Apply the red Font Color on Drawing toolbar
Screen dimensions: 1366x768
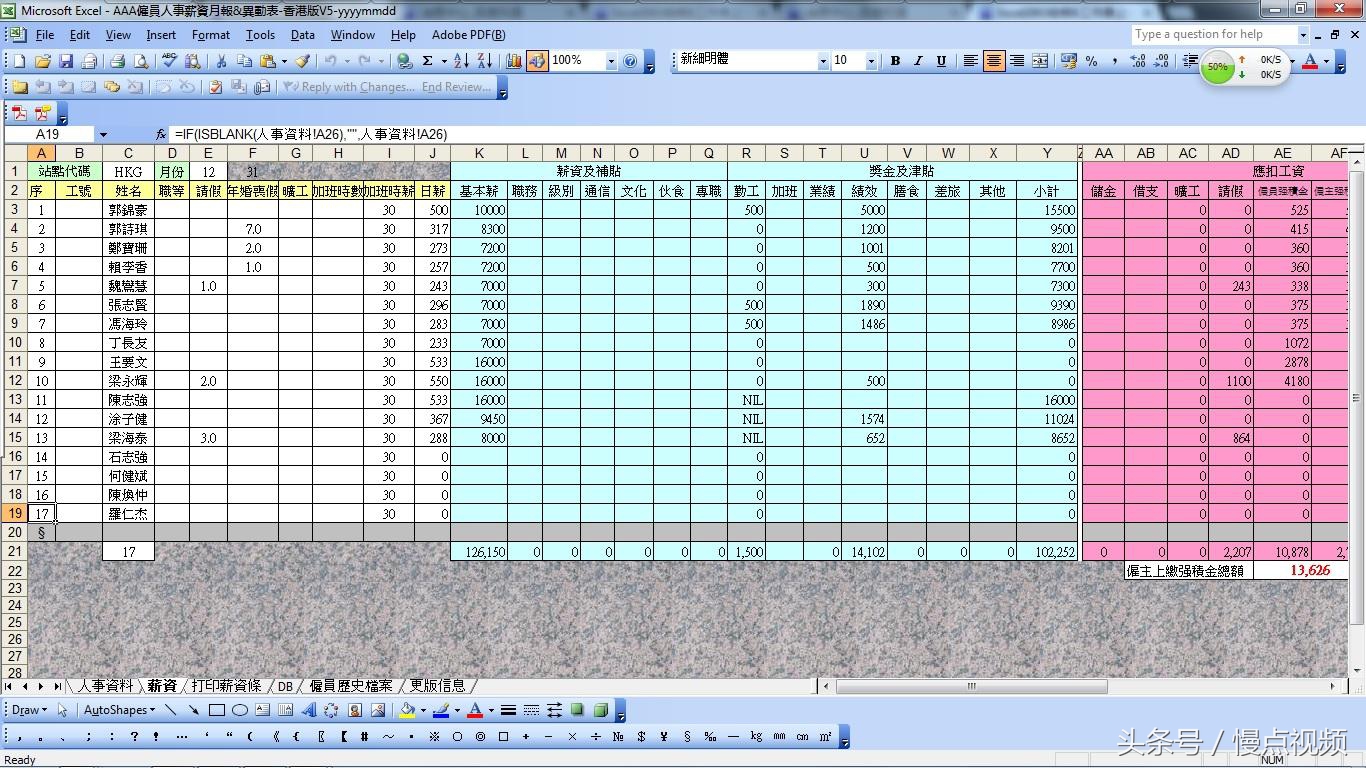[475, 710]
